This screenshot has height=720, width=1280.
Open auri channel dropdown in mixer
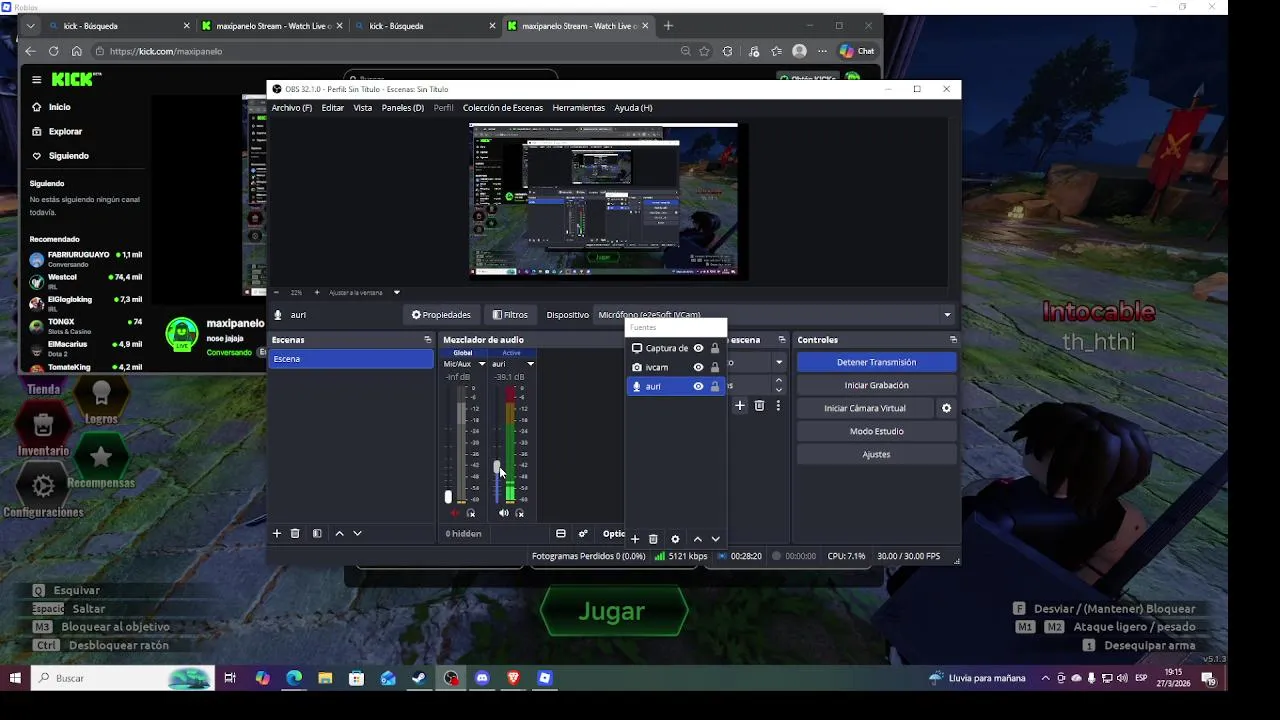tap(530, 364)
